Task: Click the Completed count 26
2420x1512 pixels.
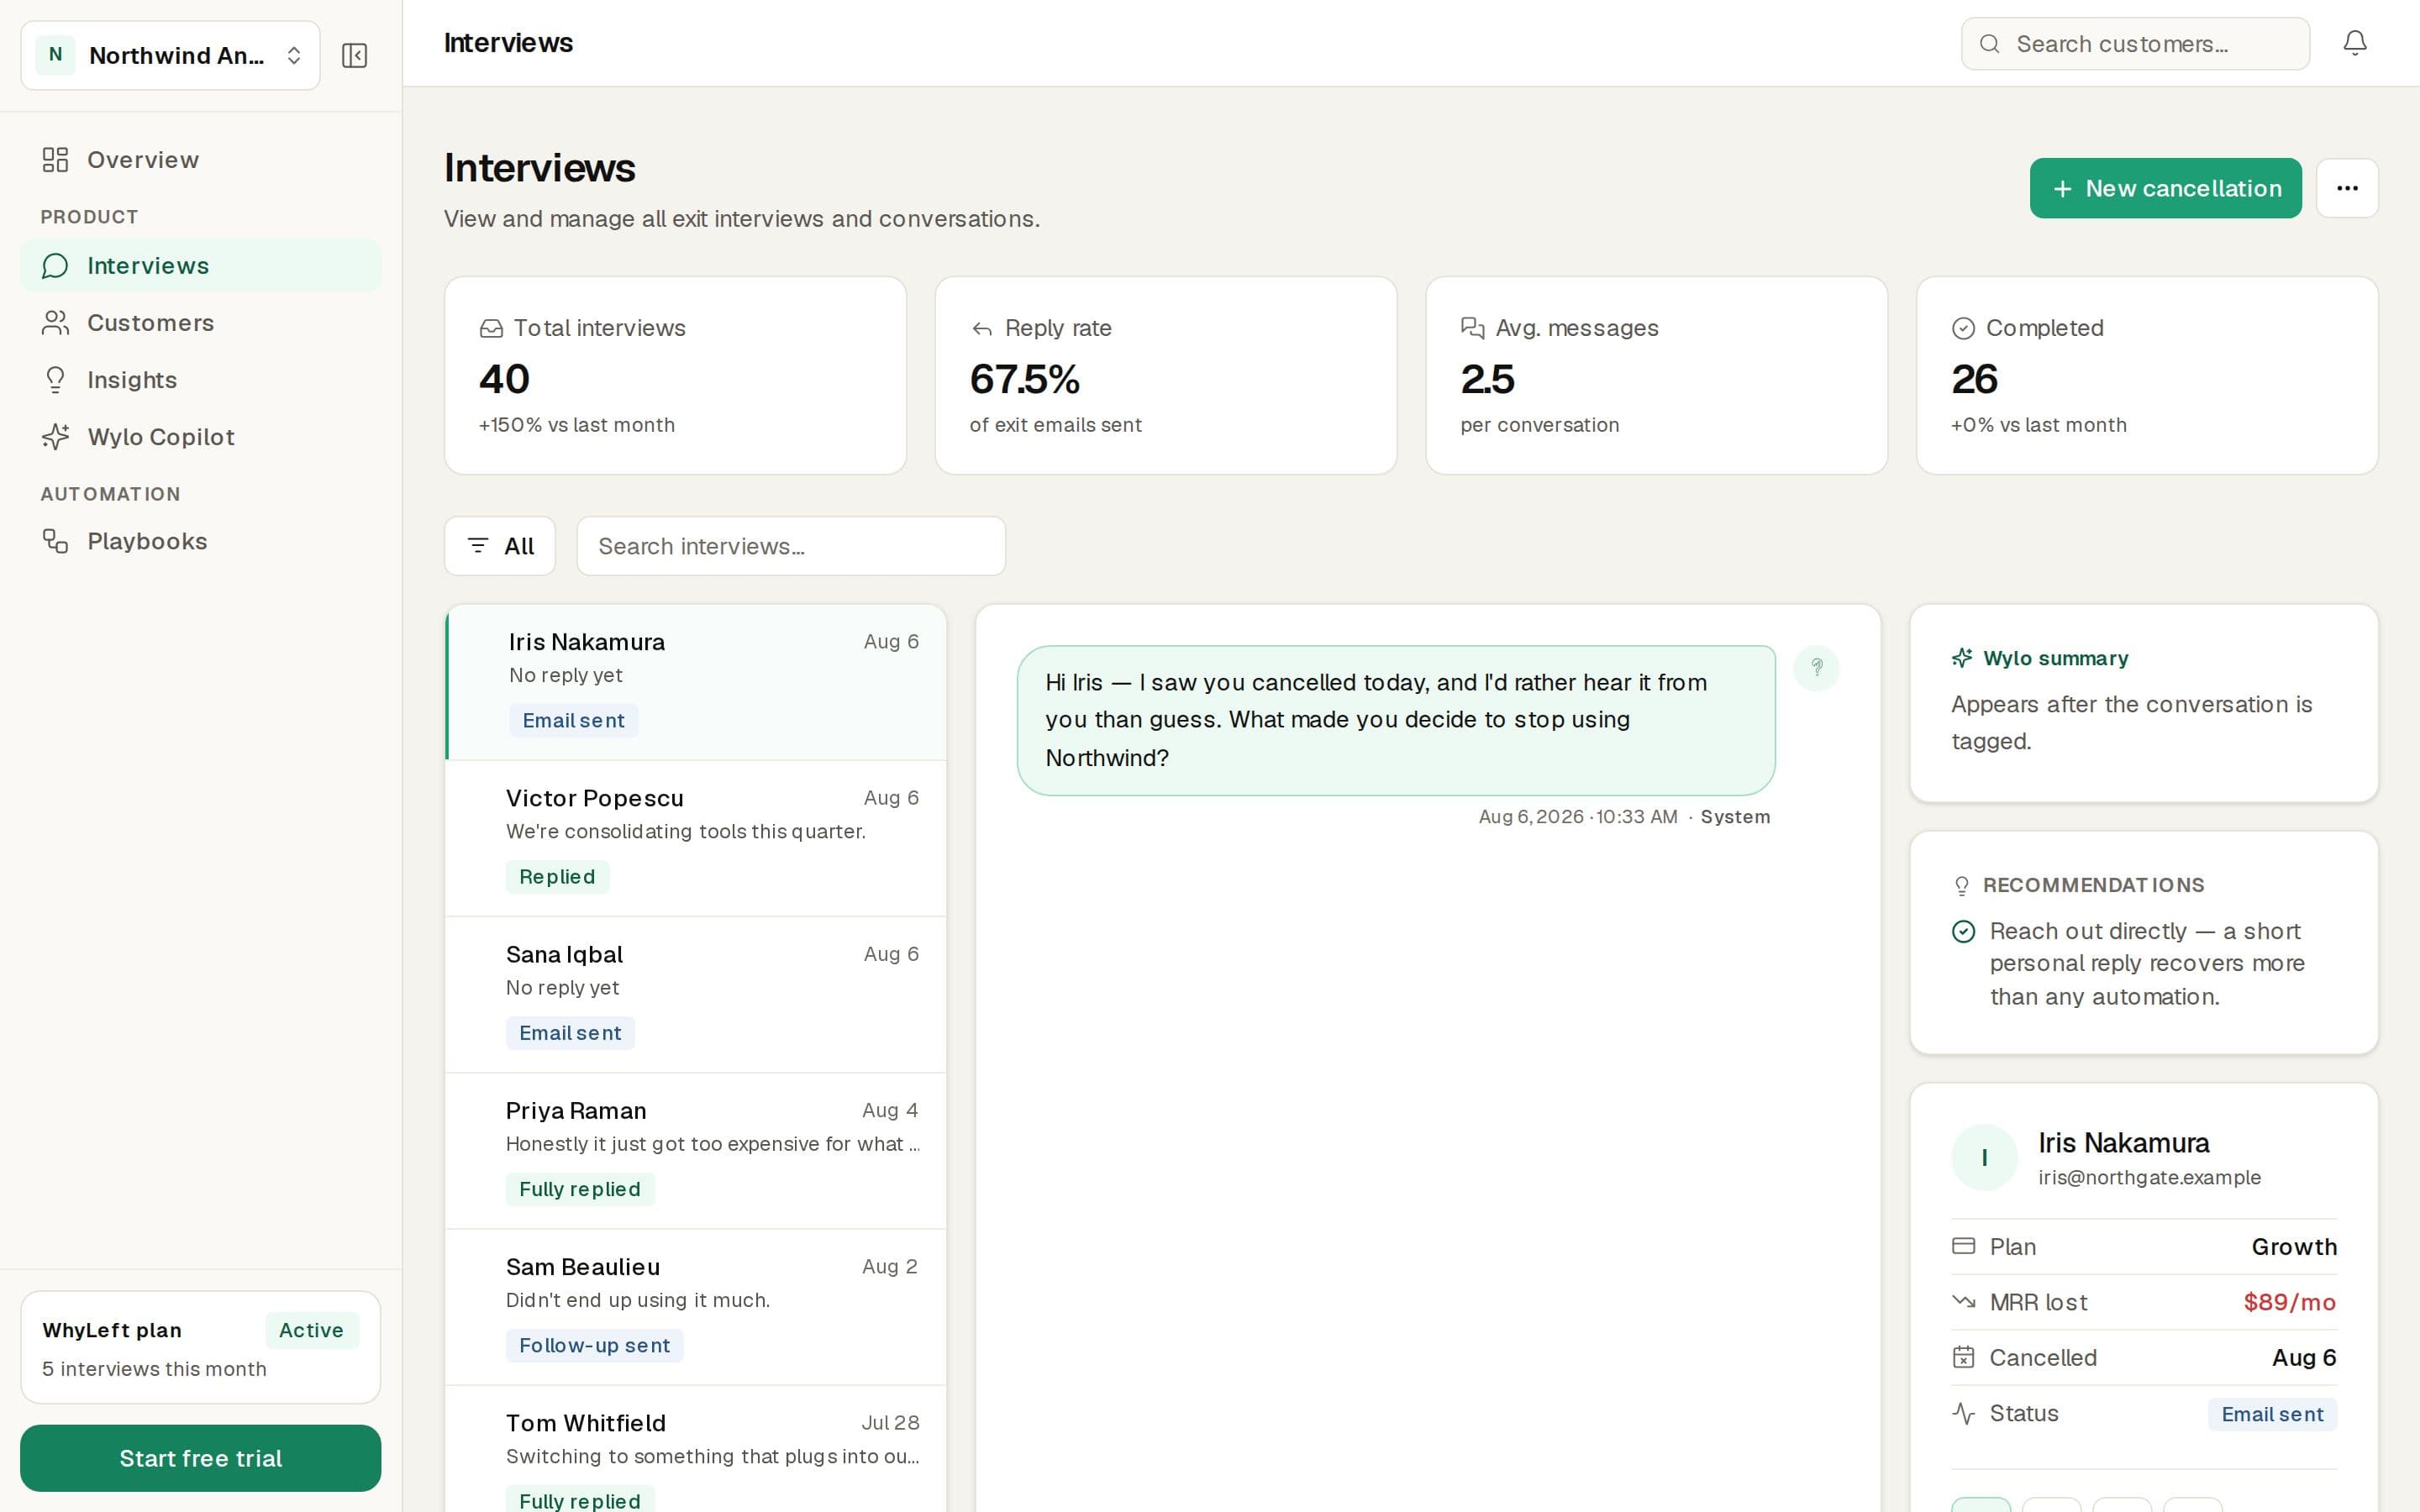Action: point(1974,379)
